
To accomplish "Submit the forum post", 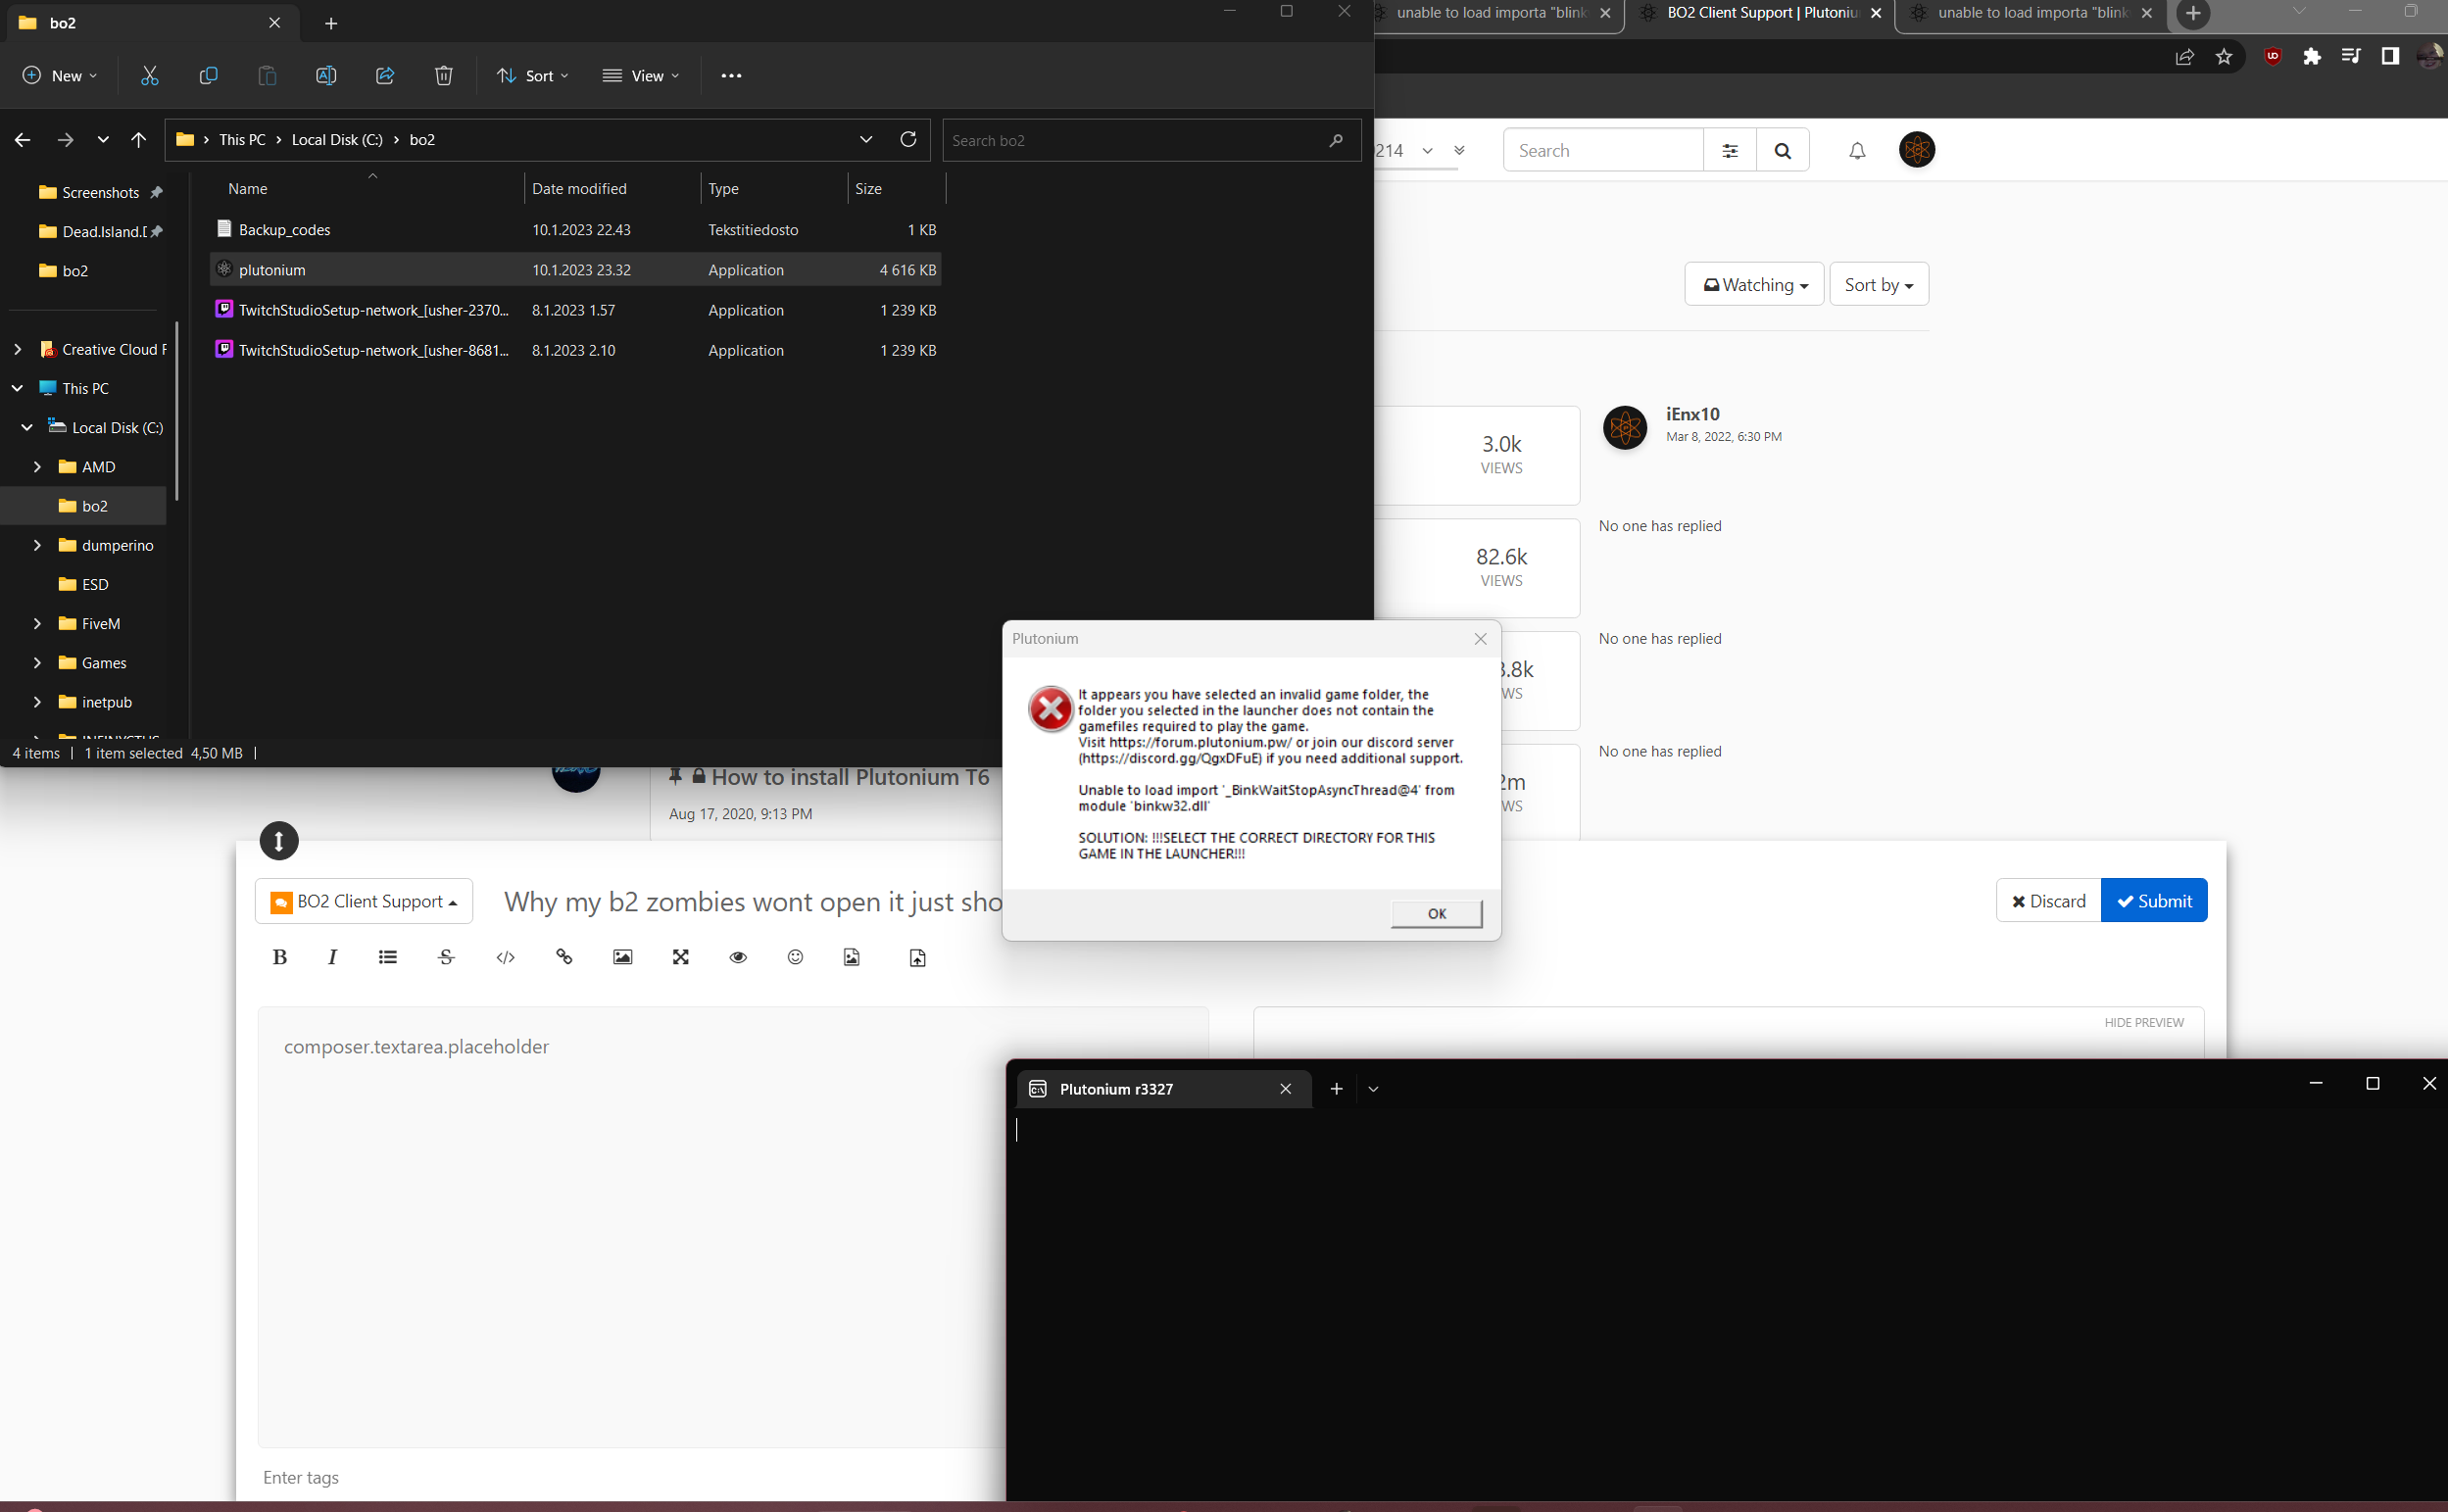I will tap(2154, 901).
